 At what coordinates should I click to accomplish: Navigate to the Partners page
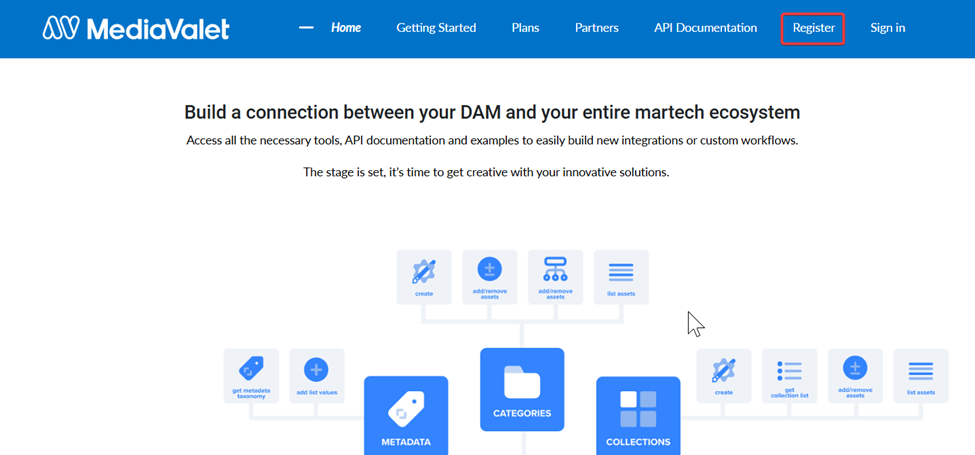(596, 28)
